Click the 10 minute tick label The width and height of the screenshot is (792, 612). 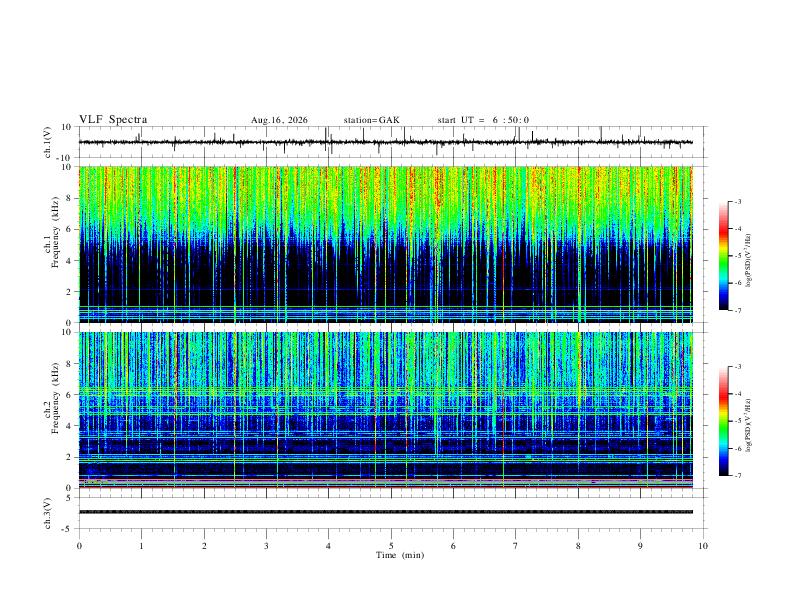pyautogui.click(x=703, y=546)
